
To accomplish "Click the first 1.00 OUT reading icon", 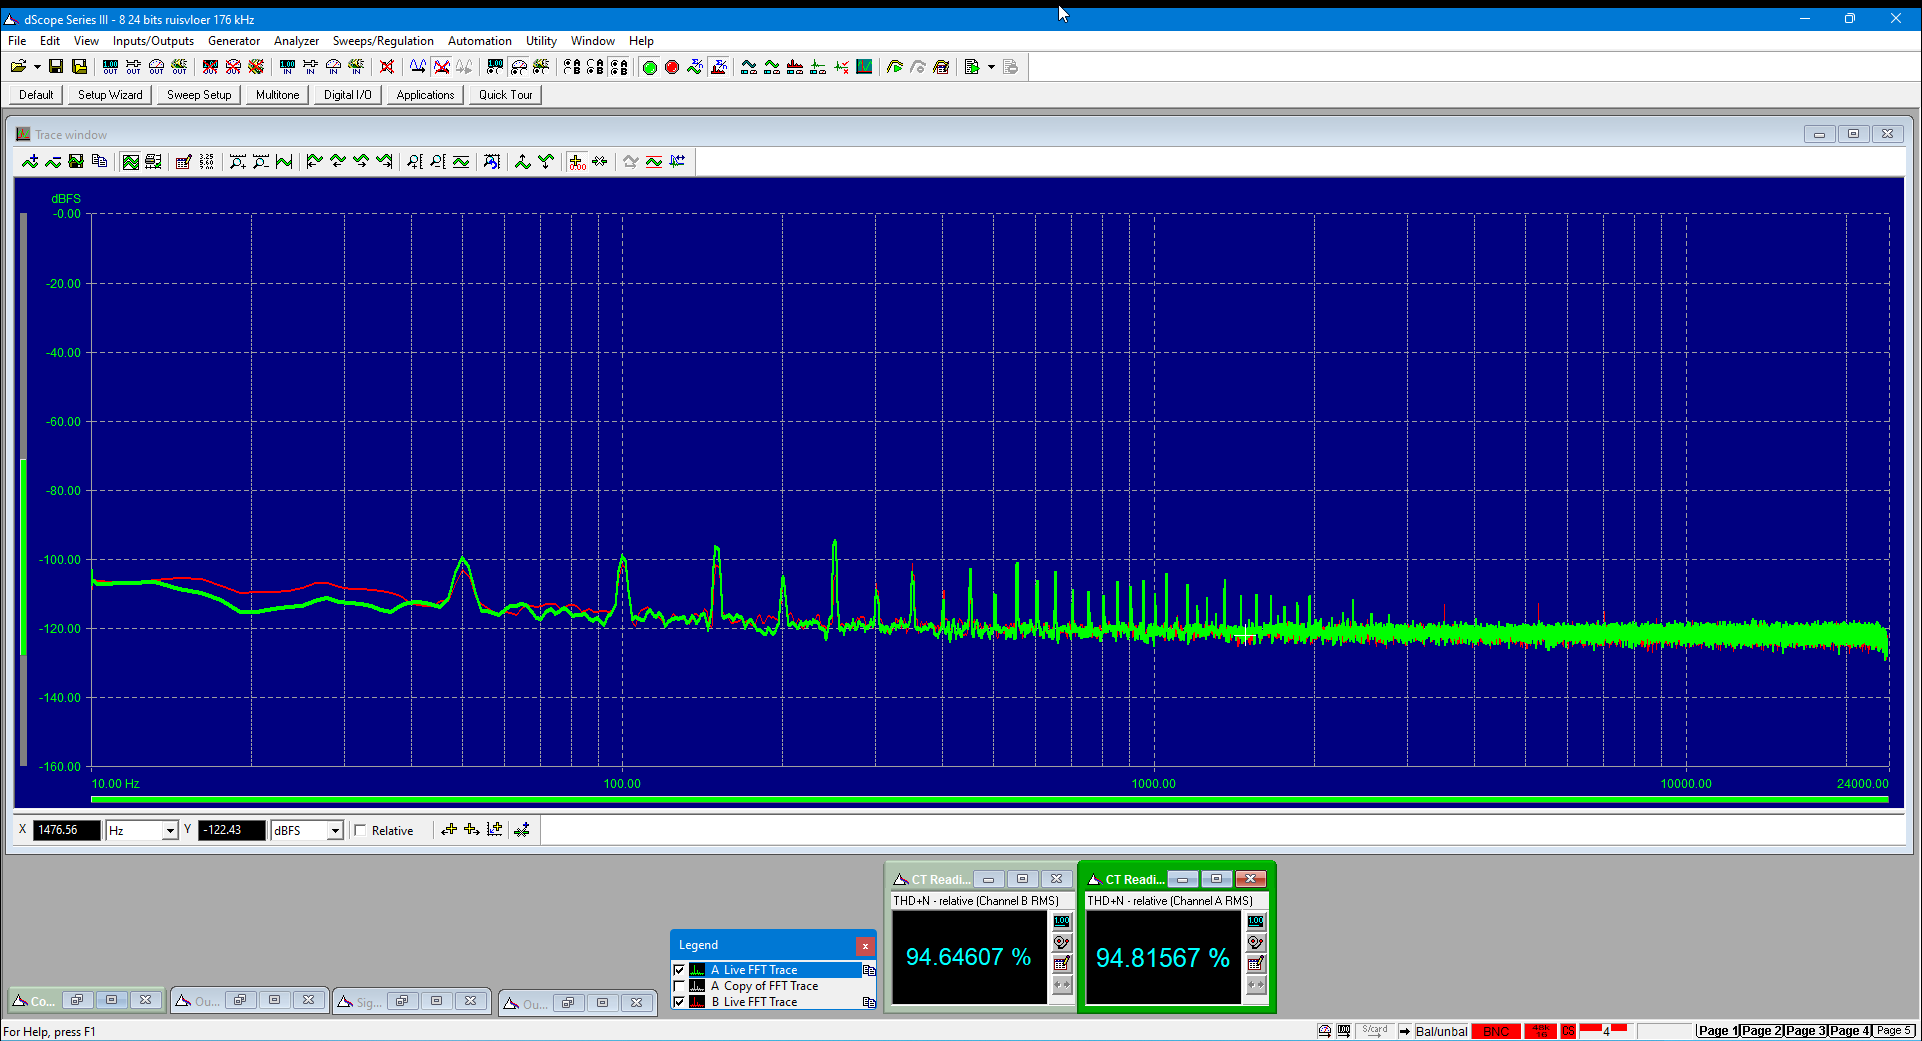I will tap(110, 67).
